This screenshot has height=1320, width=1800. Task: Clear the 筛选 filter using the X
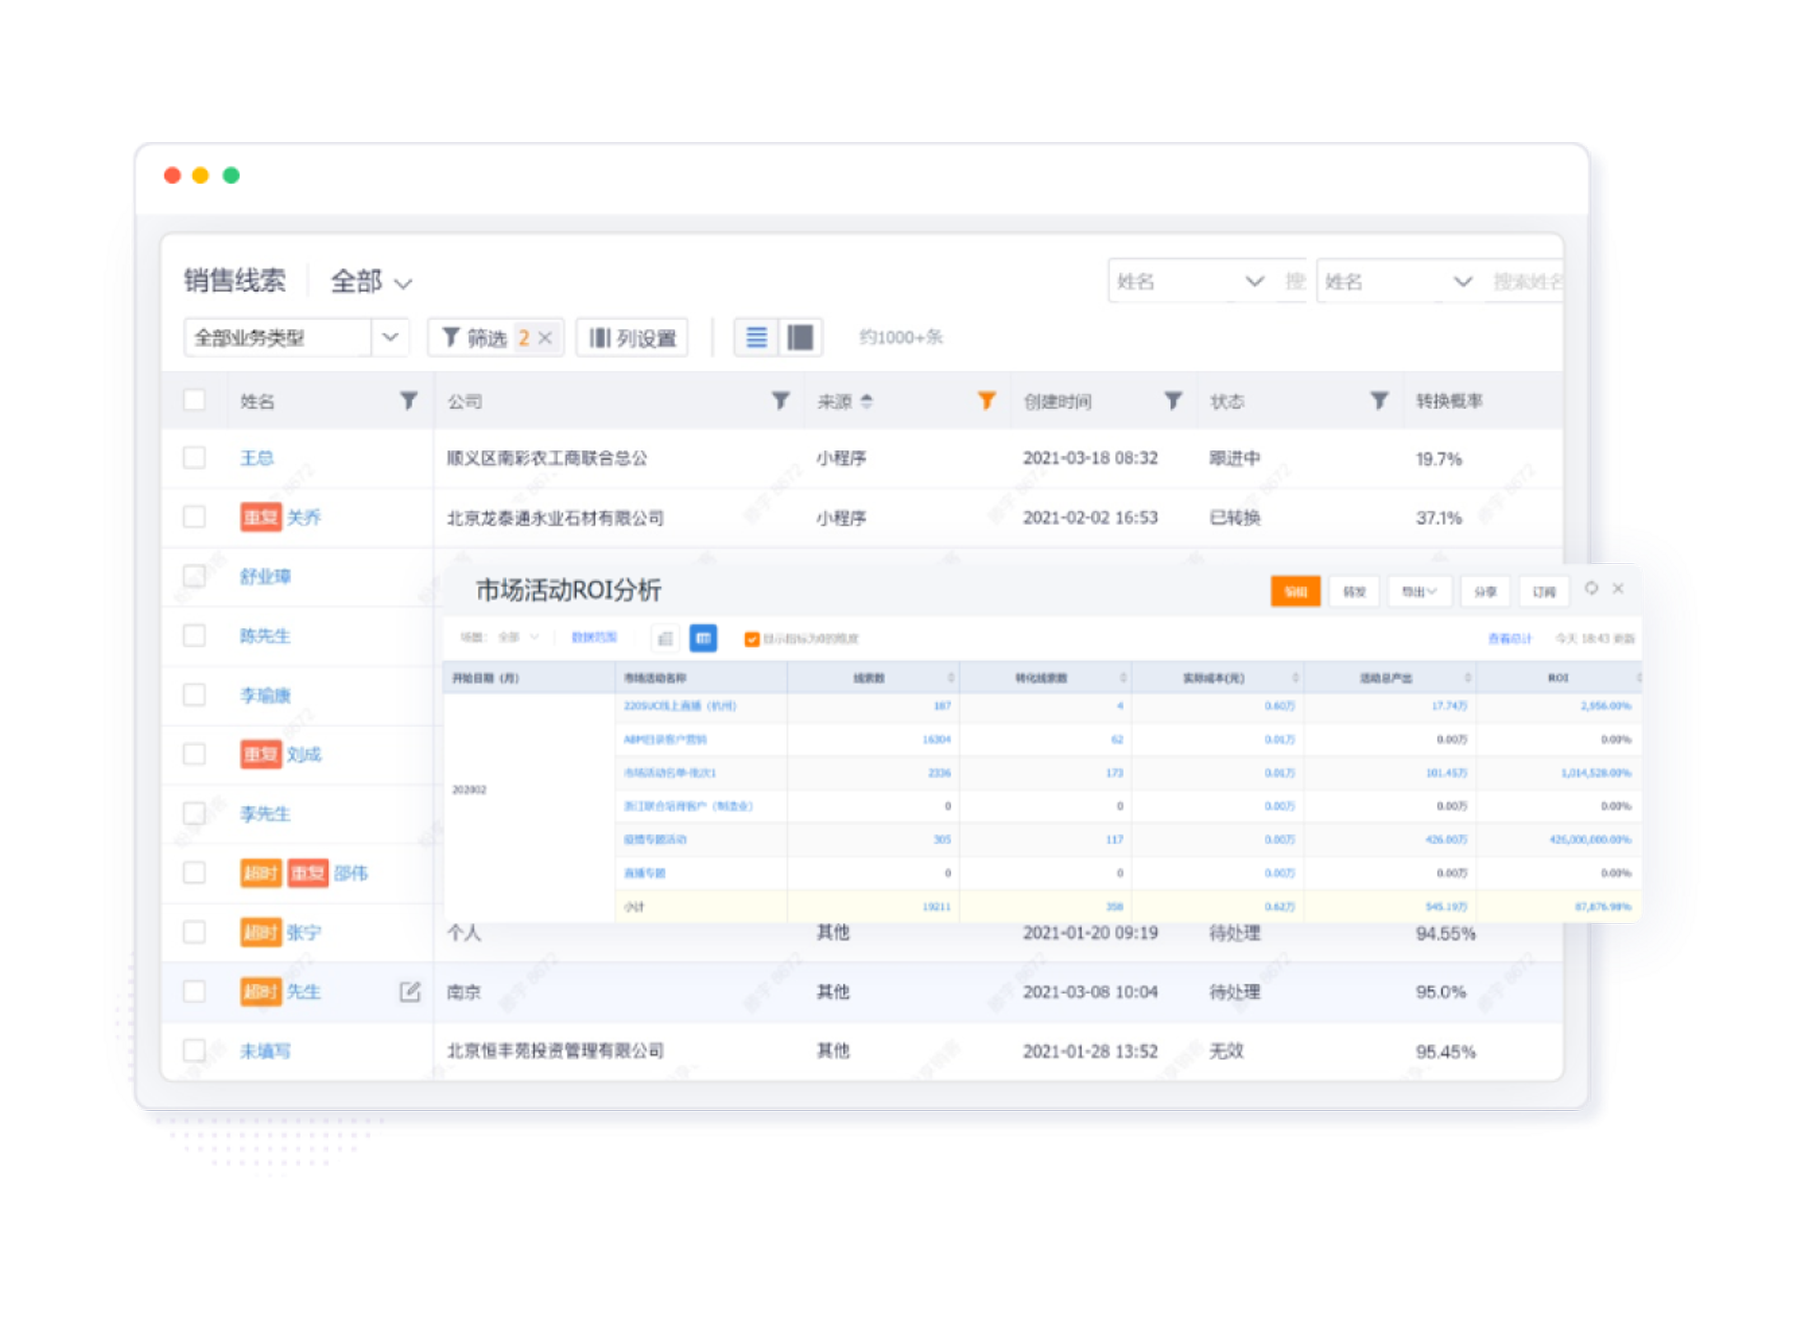tap(545, 338)
